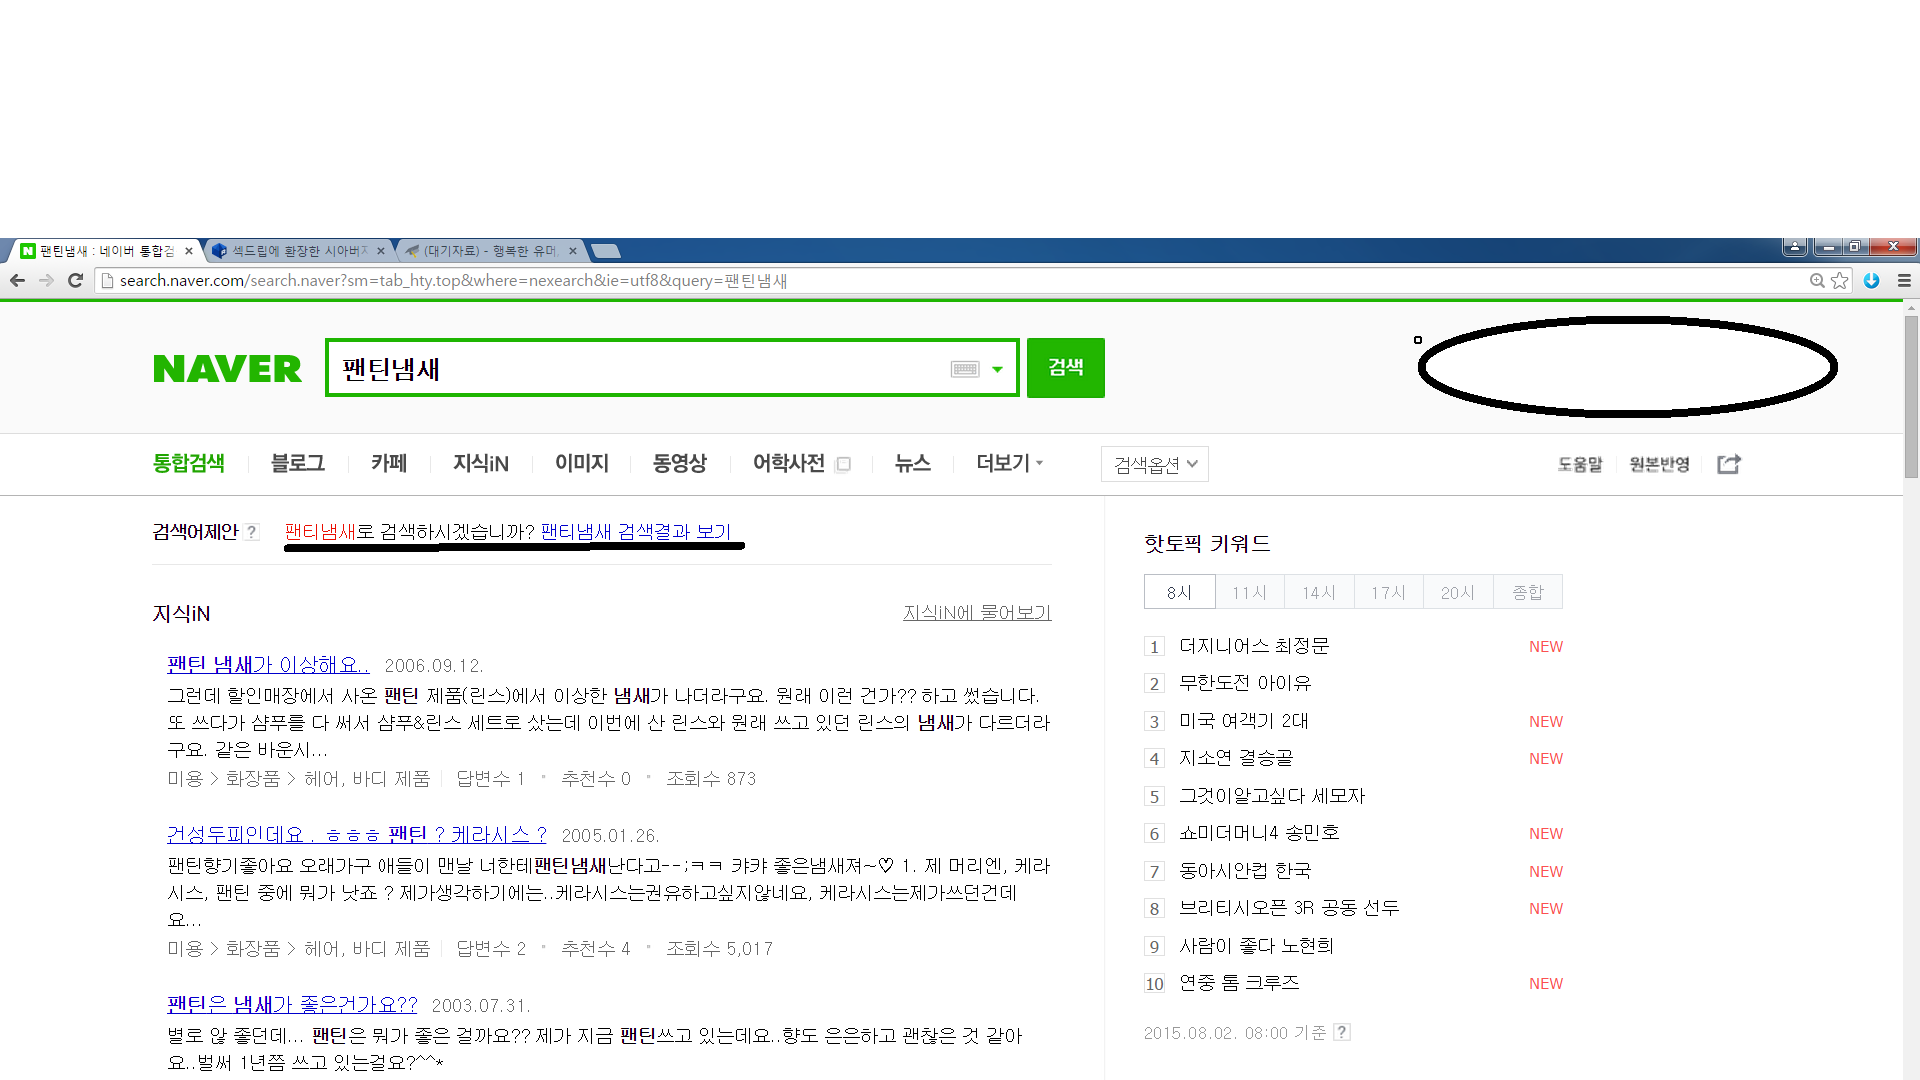Click the blue download extension icon

click(1871, 281)
